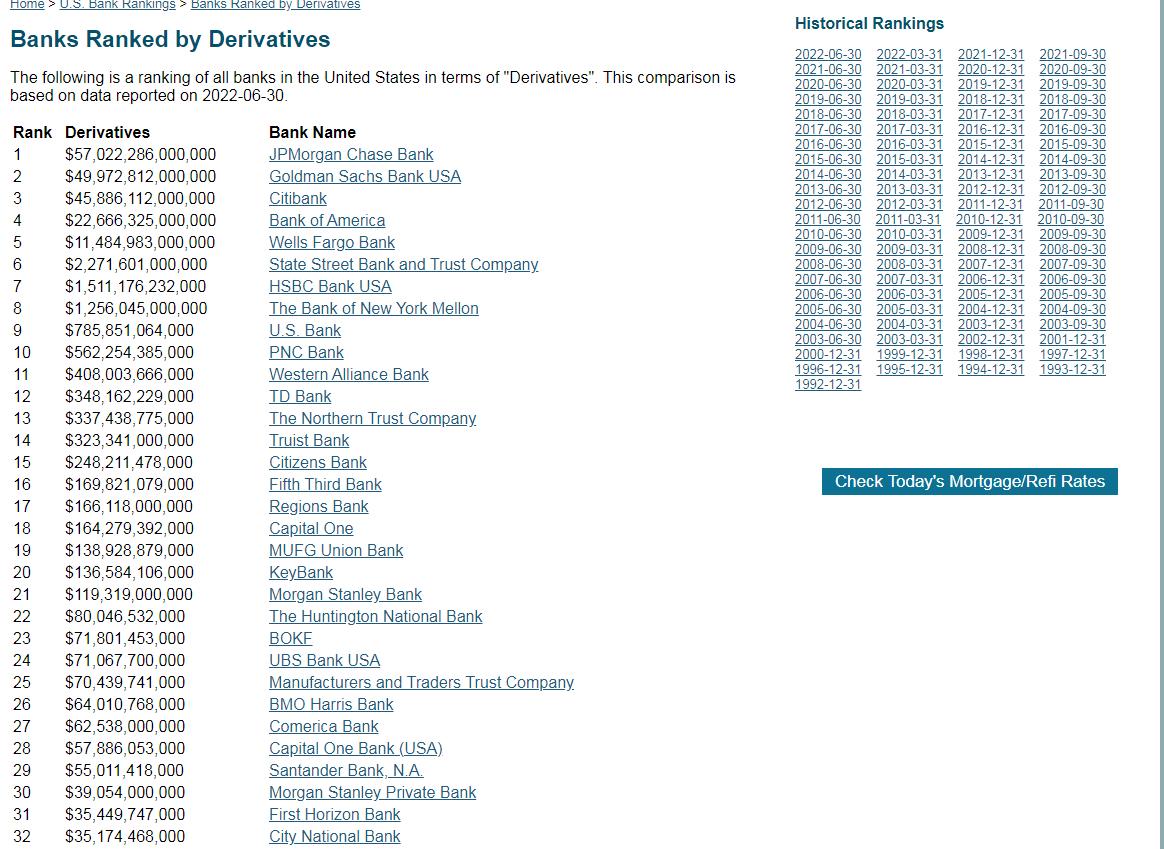Open the Capital One link at rank 18
This screenshot has height=849, width=1164.
point(311,528)
